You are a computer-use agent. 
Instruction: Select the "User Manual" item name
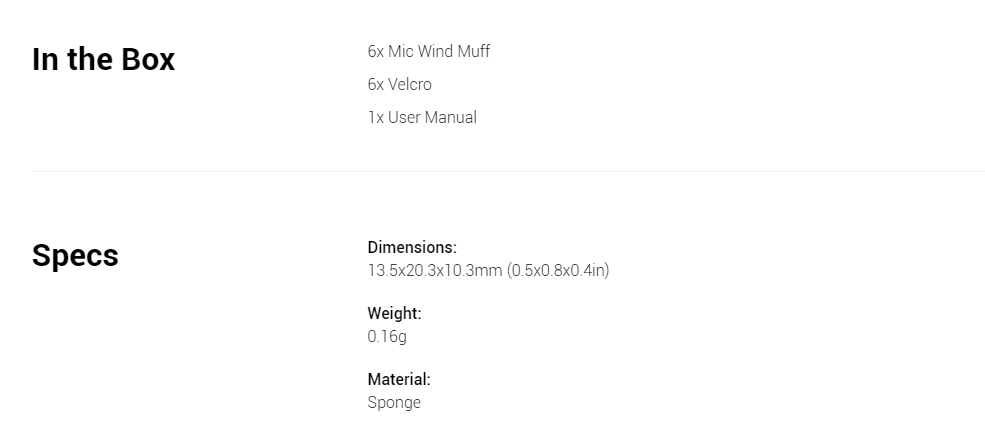432,117
